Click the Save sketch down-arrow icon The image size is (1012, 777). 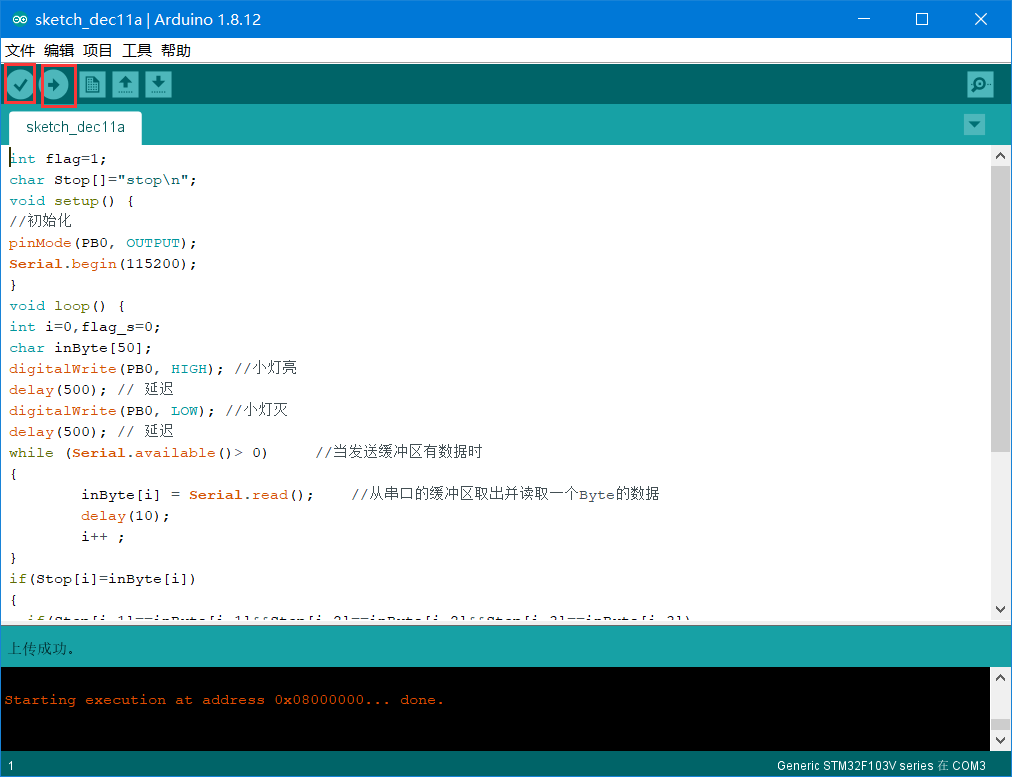tap(158, 85)
